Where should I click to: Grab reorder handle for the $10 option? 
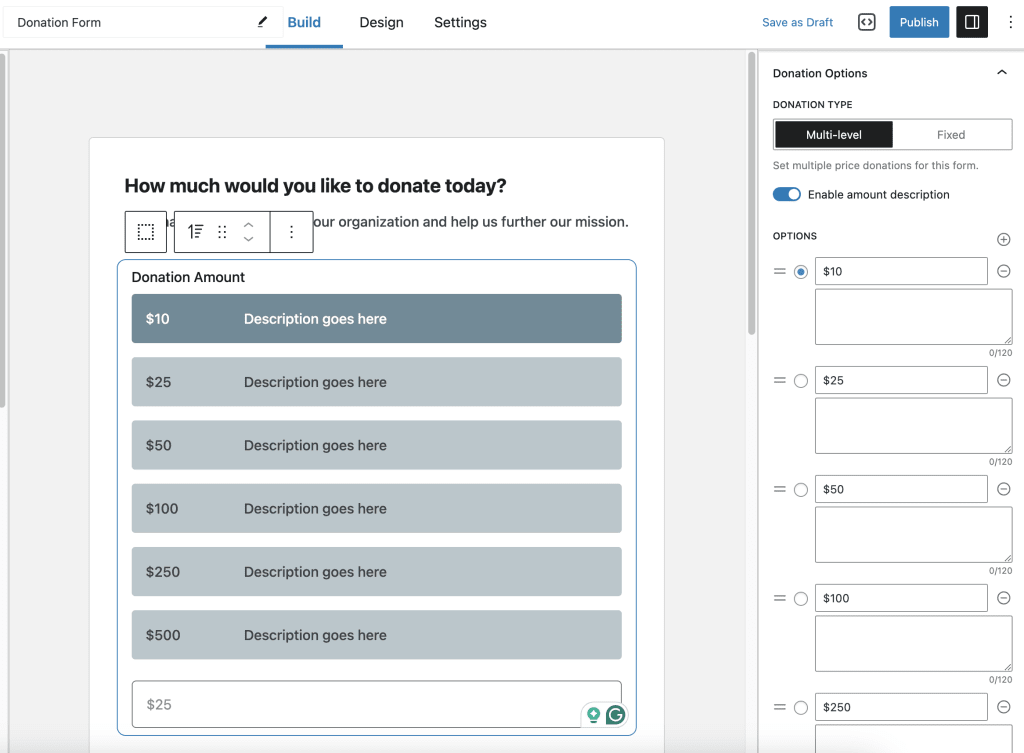[780, 271]
